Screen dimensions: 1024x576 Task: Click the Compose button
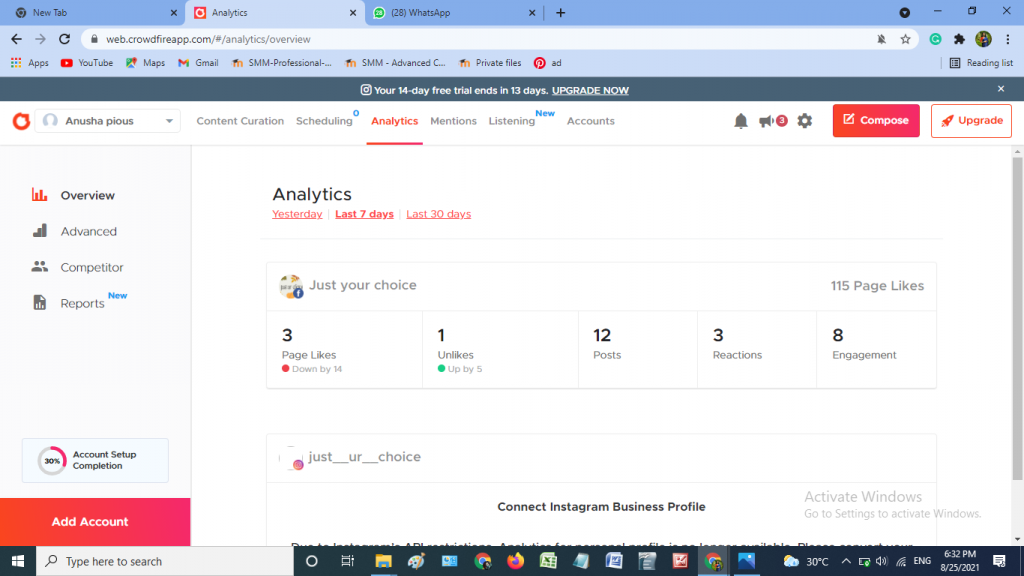[876, 120]
